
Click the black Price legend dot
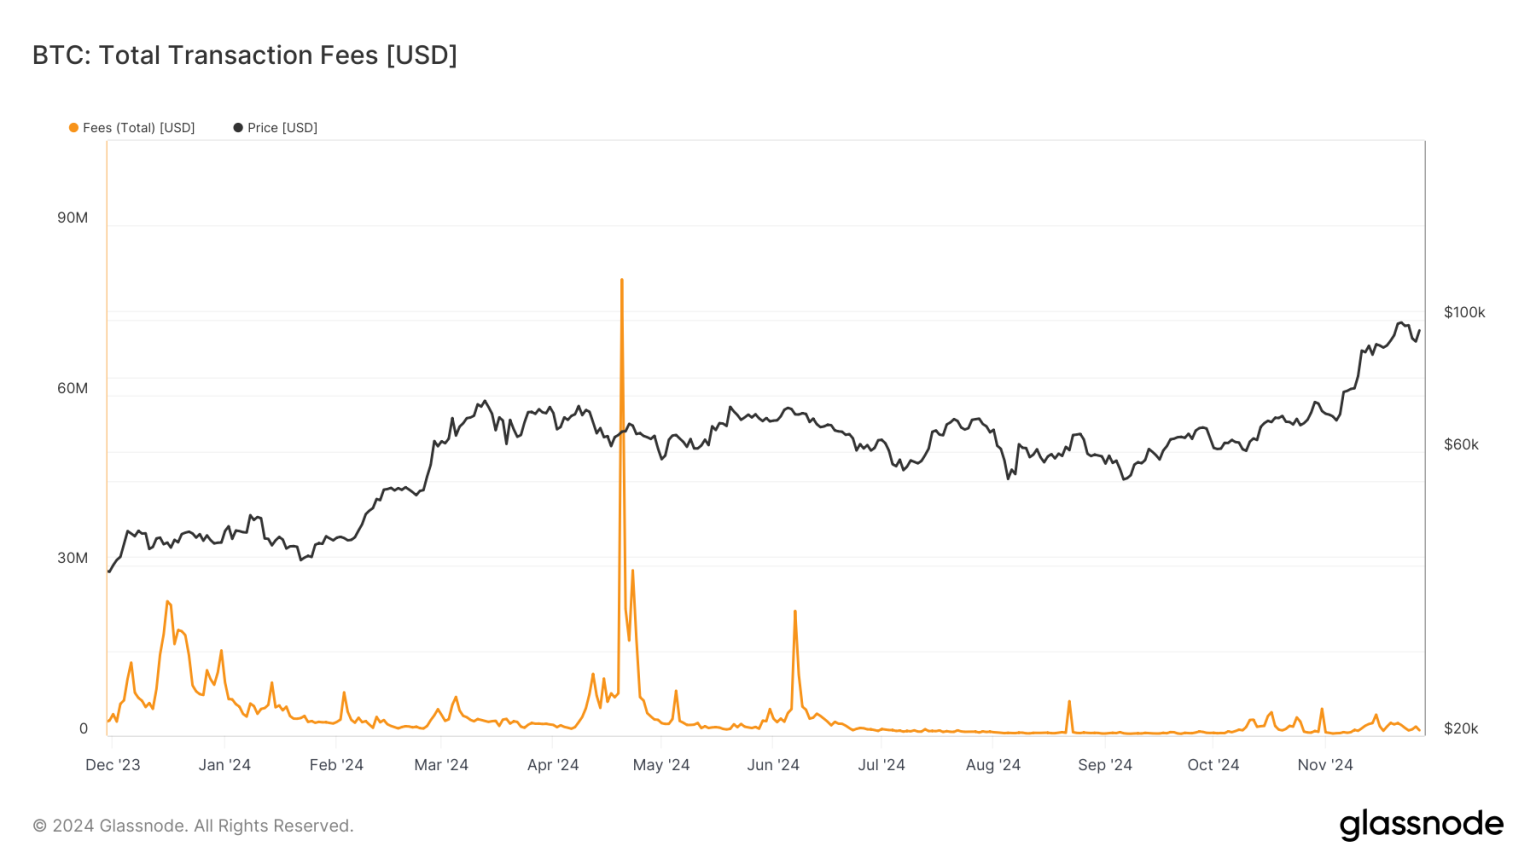238,128
